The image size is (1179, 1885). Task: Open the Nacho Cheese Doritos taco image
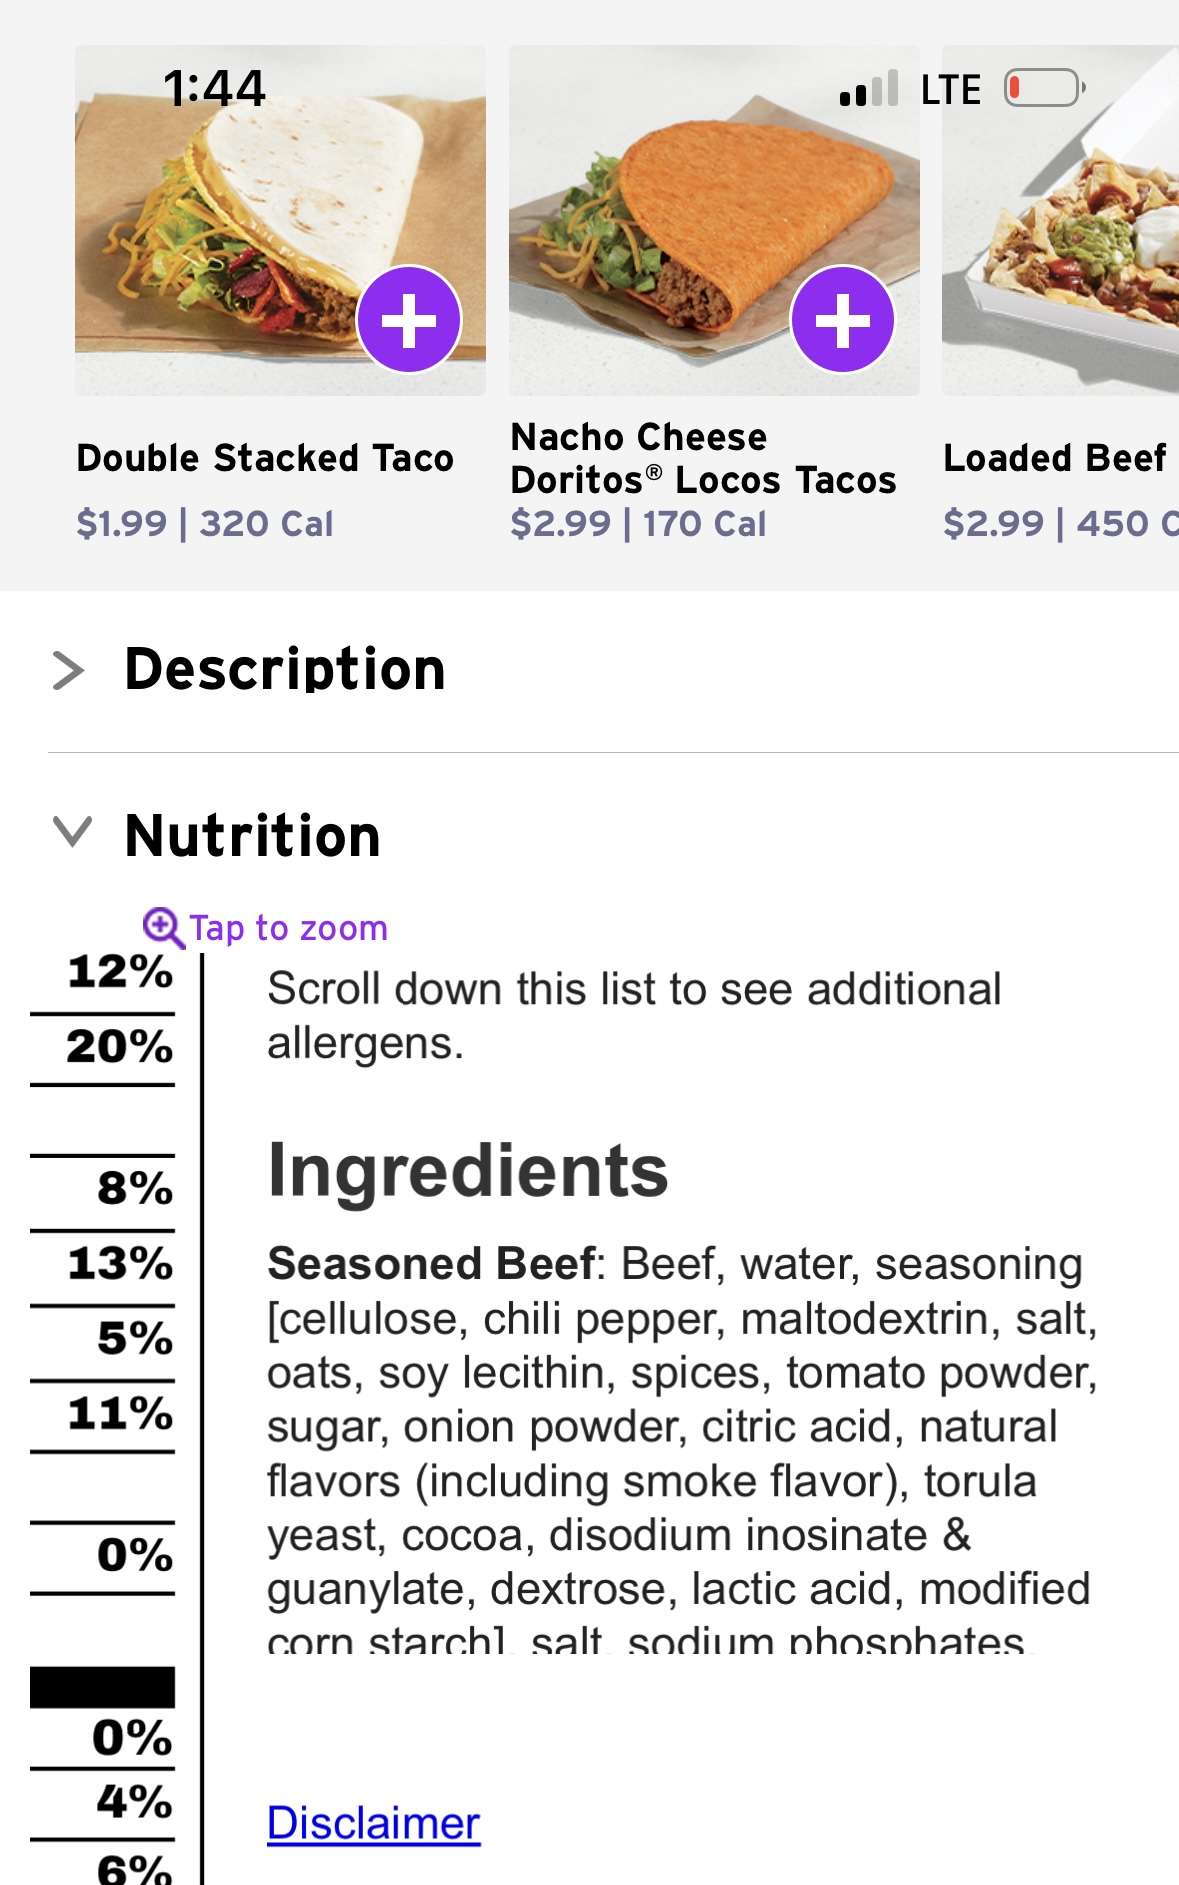(714, 220)
